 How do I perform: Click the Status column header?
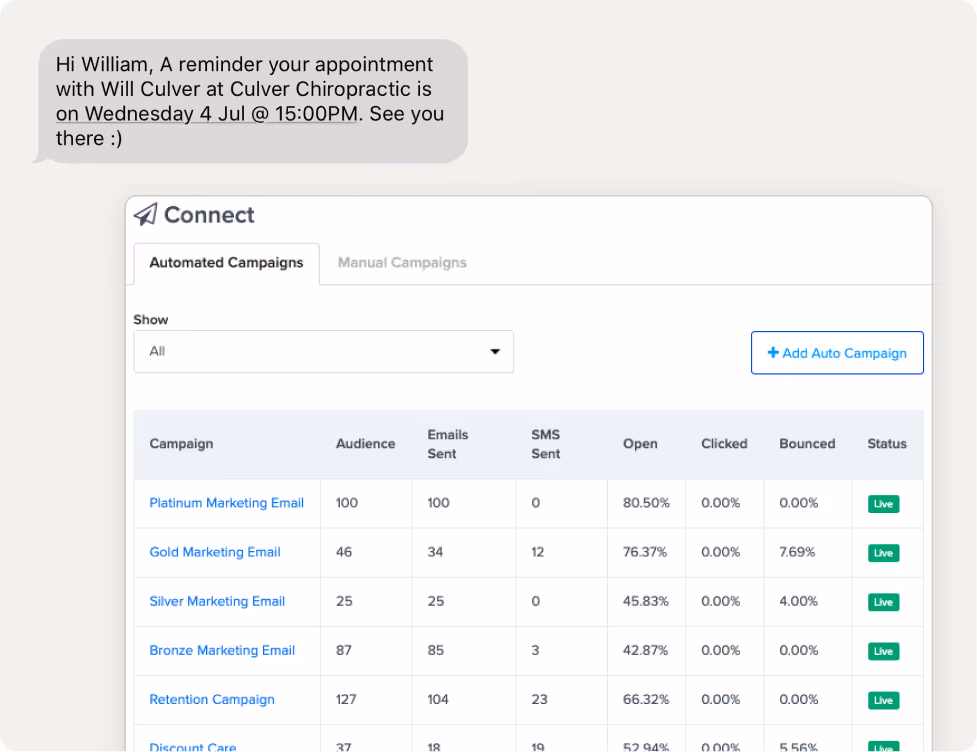887,444
